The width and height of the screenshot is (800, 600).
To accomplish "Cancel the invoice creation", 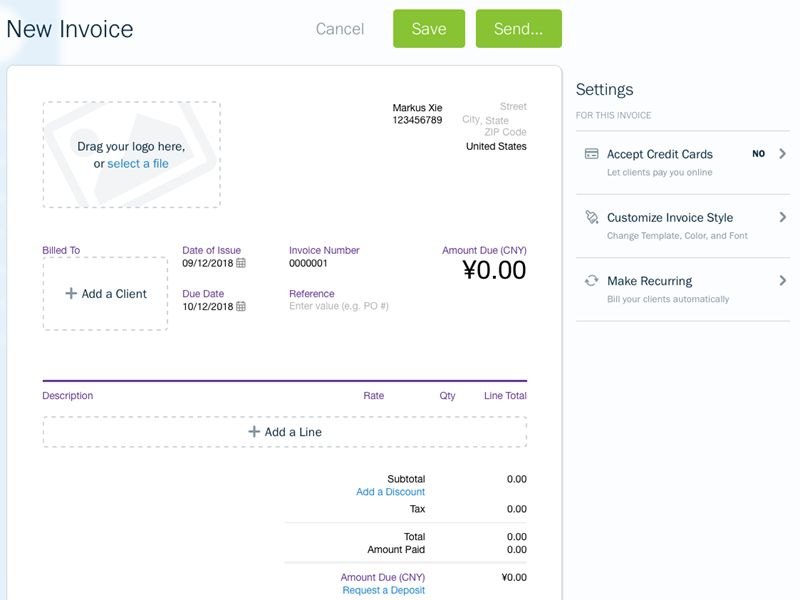I will point(340,29).
